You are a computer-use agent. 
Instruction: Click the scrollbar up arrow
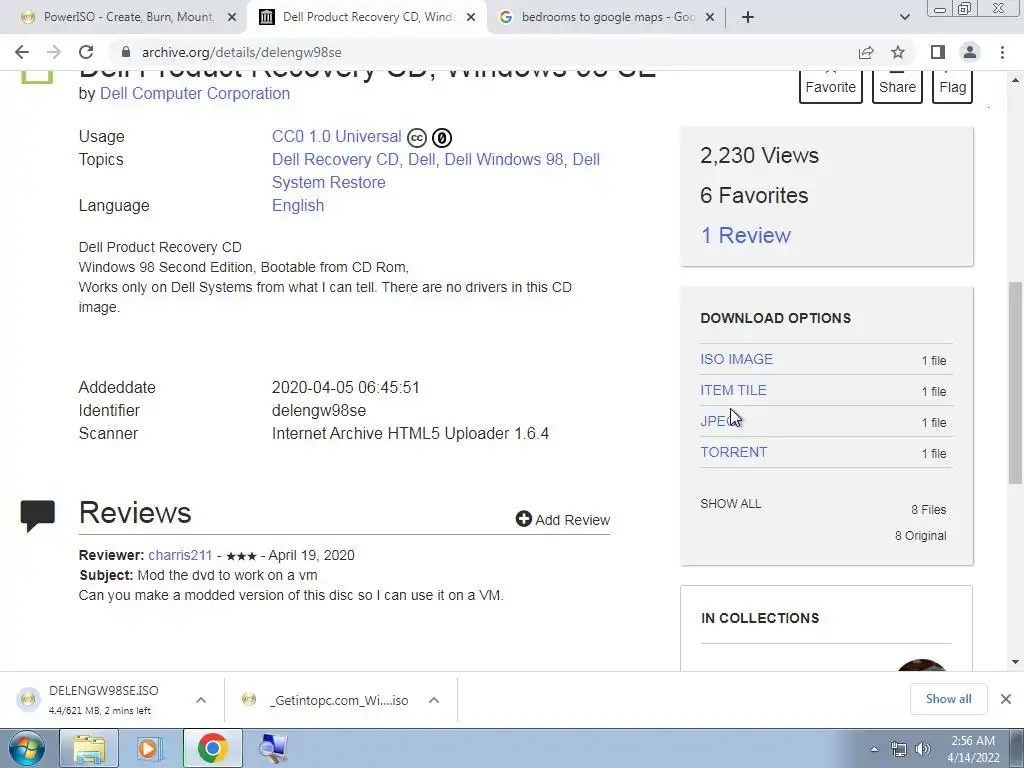coord(1015,80)
